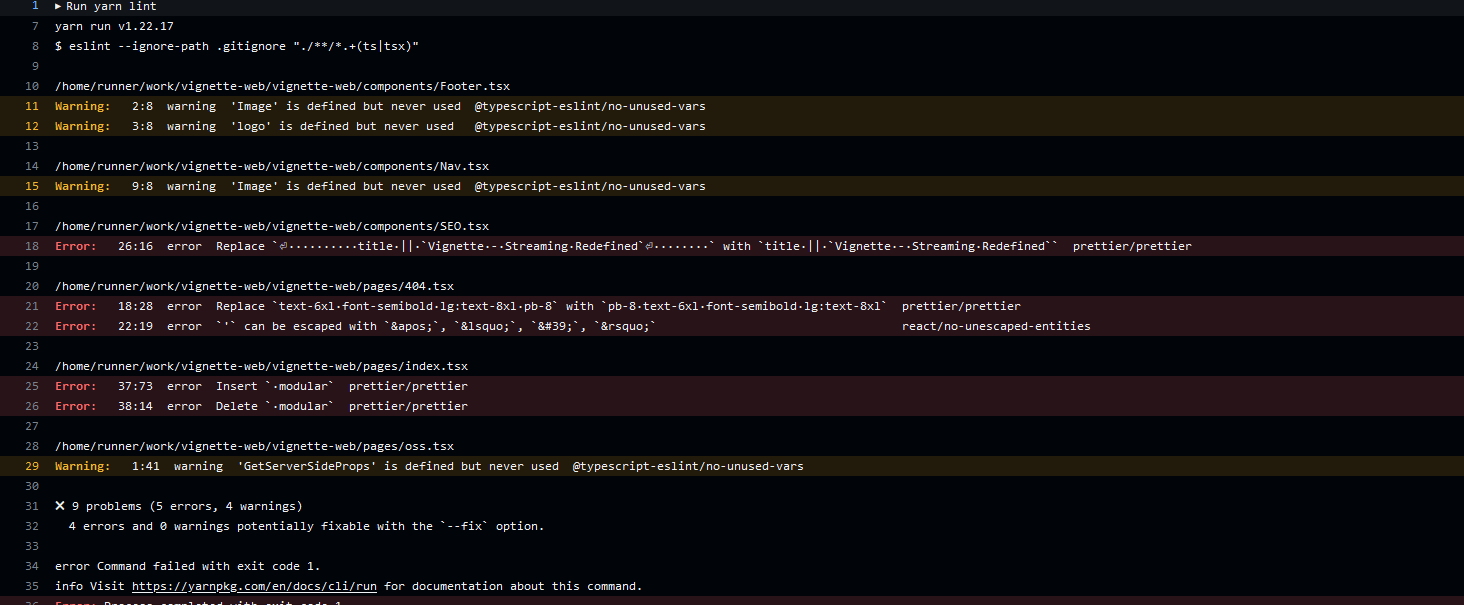Click the ▶ disclosure triangle on line 1
Viewport: 1464px width, 605px height.
click(x=58, y=6)
